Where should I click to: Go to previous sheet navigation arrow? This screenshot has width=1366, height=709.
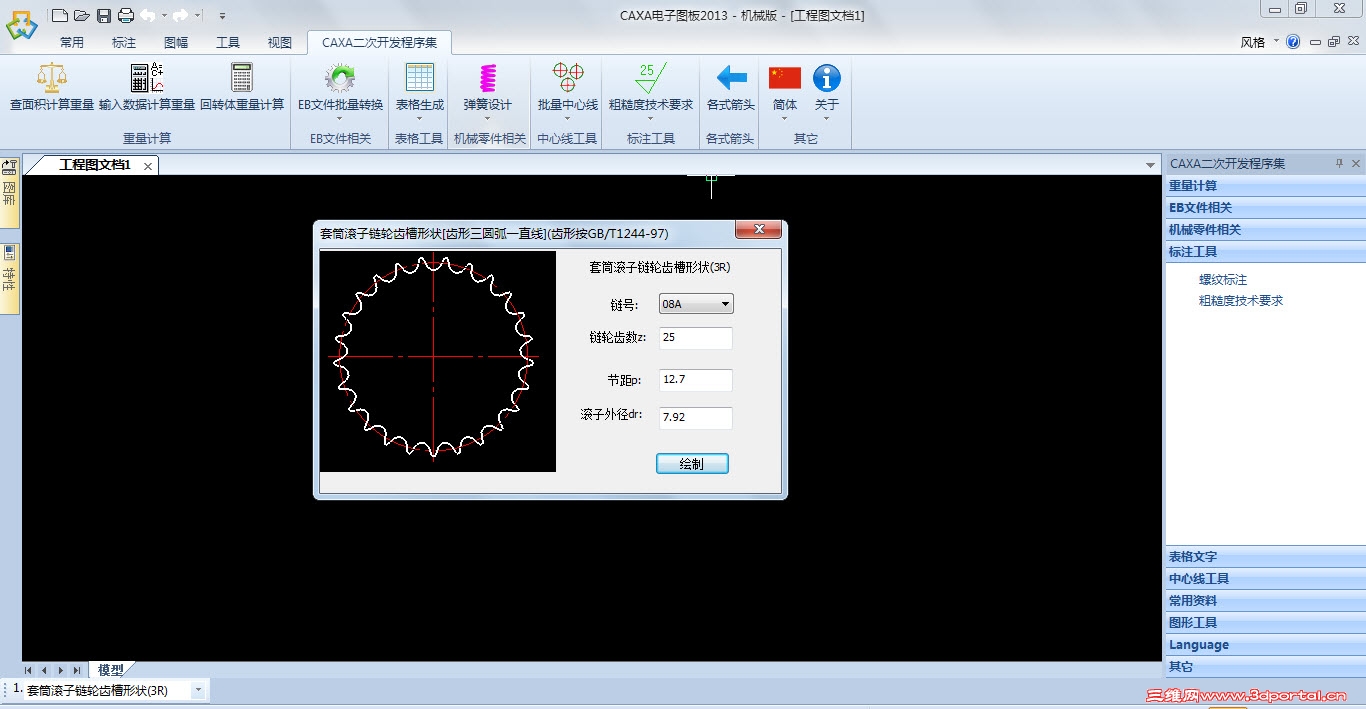point(44,670)
